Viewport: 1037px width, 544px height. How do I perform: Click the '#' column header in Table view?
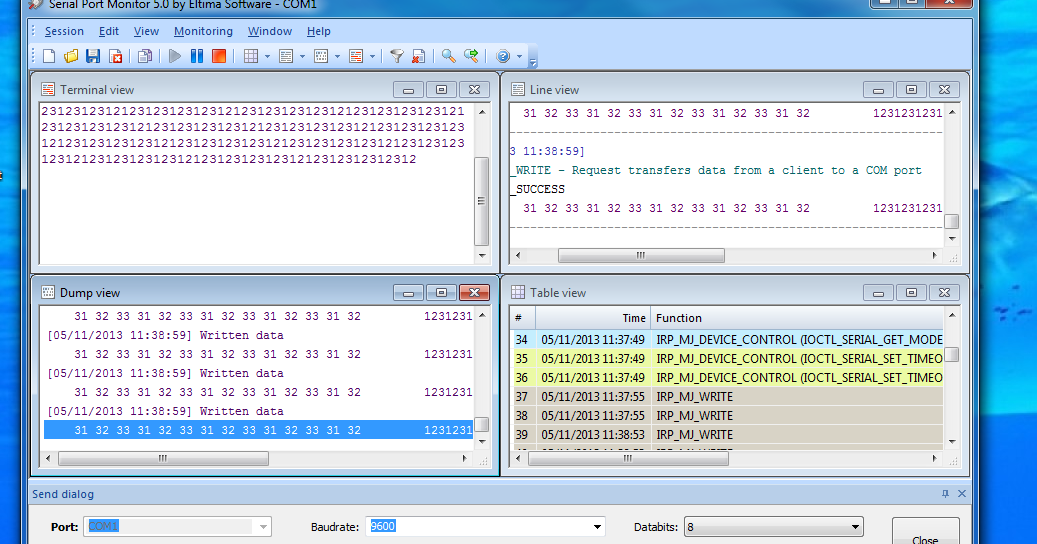522,318
